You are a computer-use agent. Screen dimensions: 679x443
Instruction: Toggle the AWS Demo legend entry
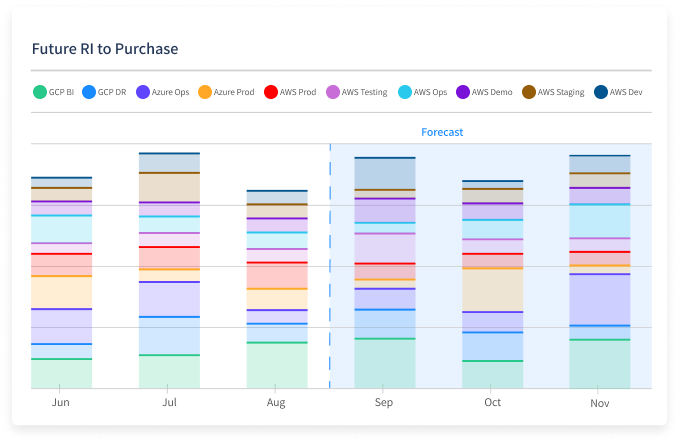[484, 92]
